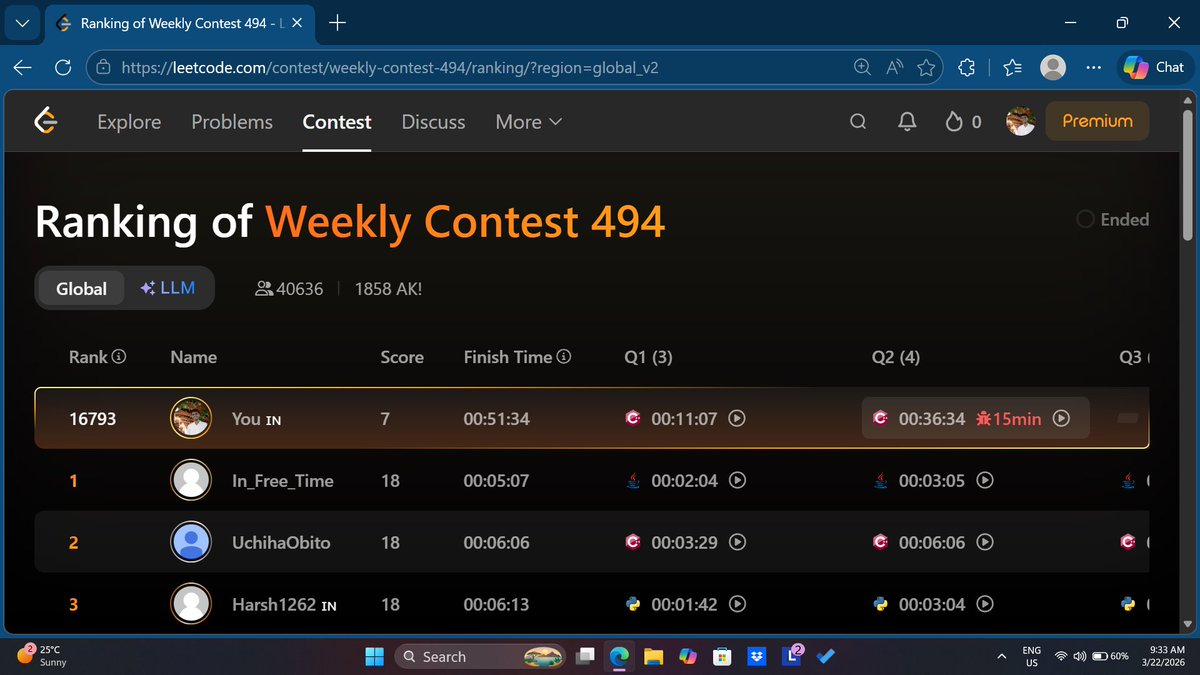Open the weather widget 25°C Sunny
The image size is (1200, 675).
[x=42, y=656]
